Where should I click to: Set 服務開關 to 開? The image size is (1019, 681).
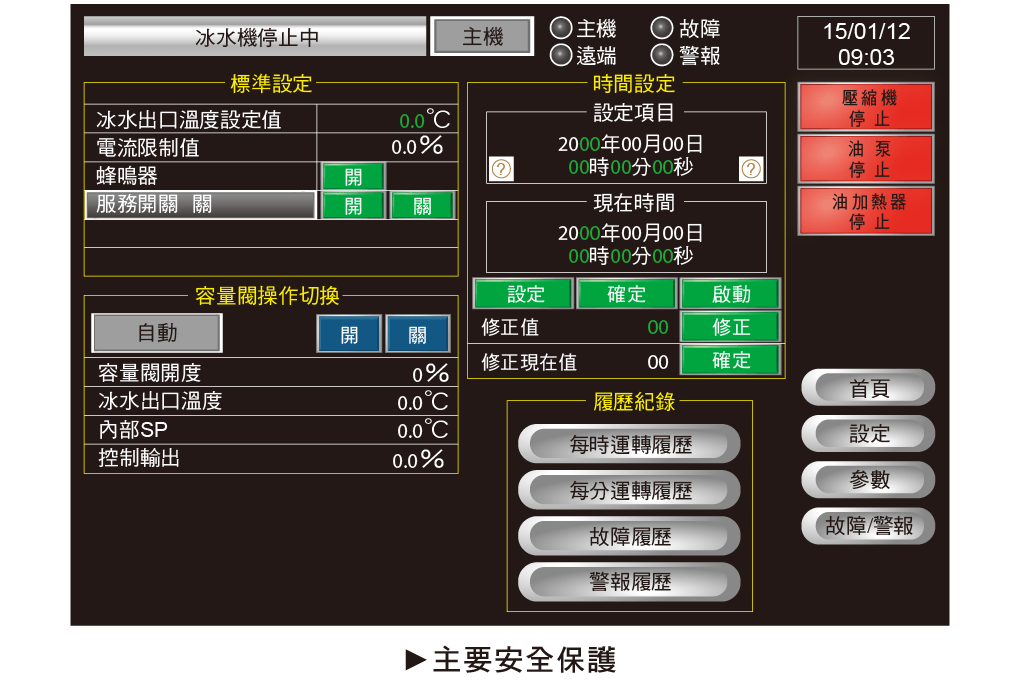pyautogui.click(x=354, y=205)
